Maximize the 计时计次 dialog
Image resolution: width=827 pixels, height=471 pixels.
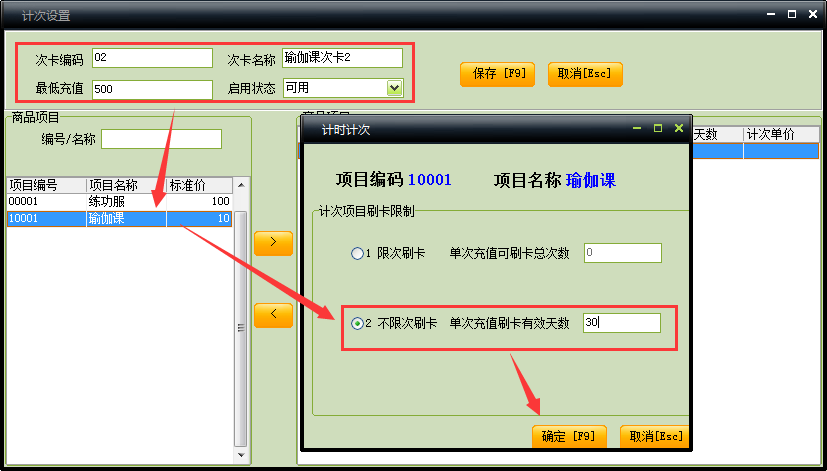[x=658, y=128]
